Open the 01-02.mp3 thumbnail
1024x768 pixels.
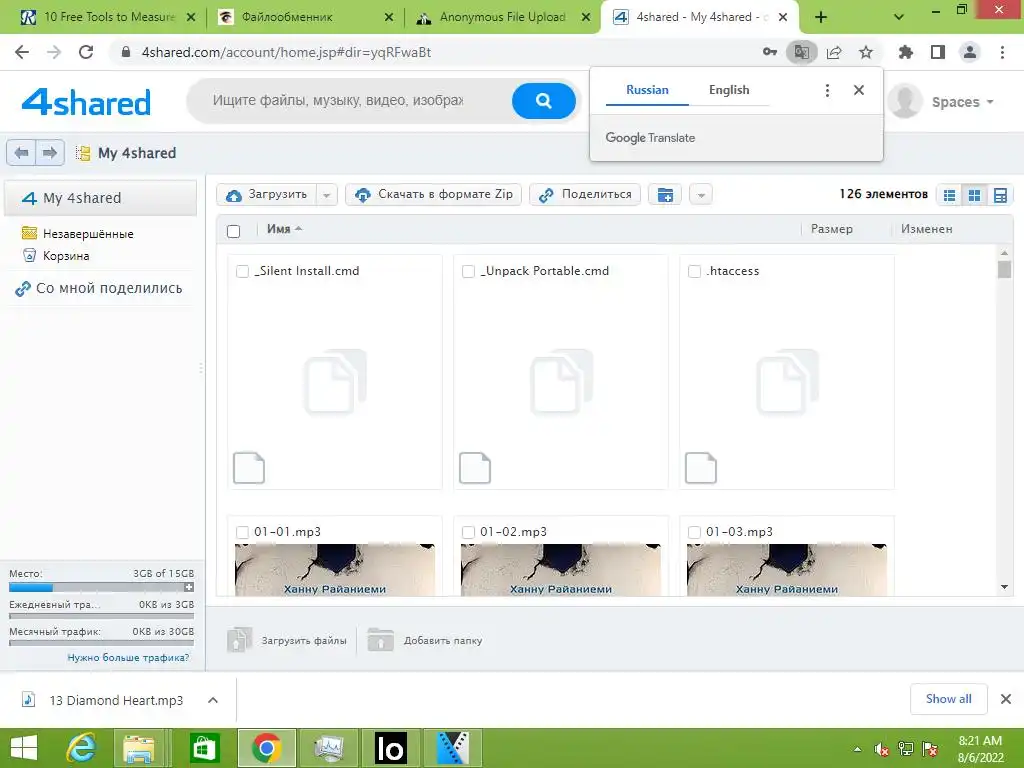560,569
